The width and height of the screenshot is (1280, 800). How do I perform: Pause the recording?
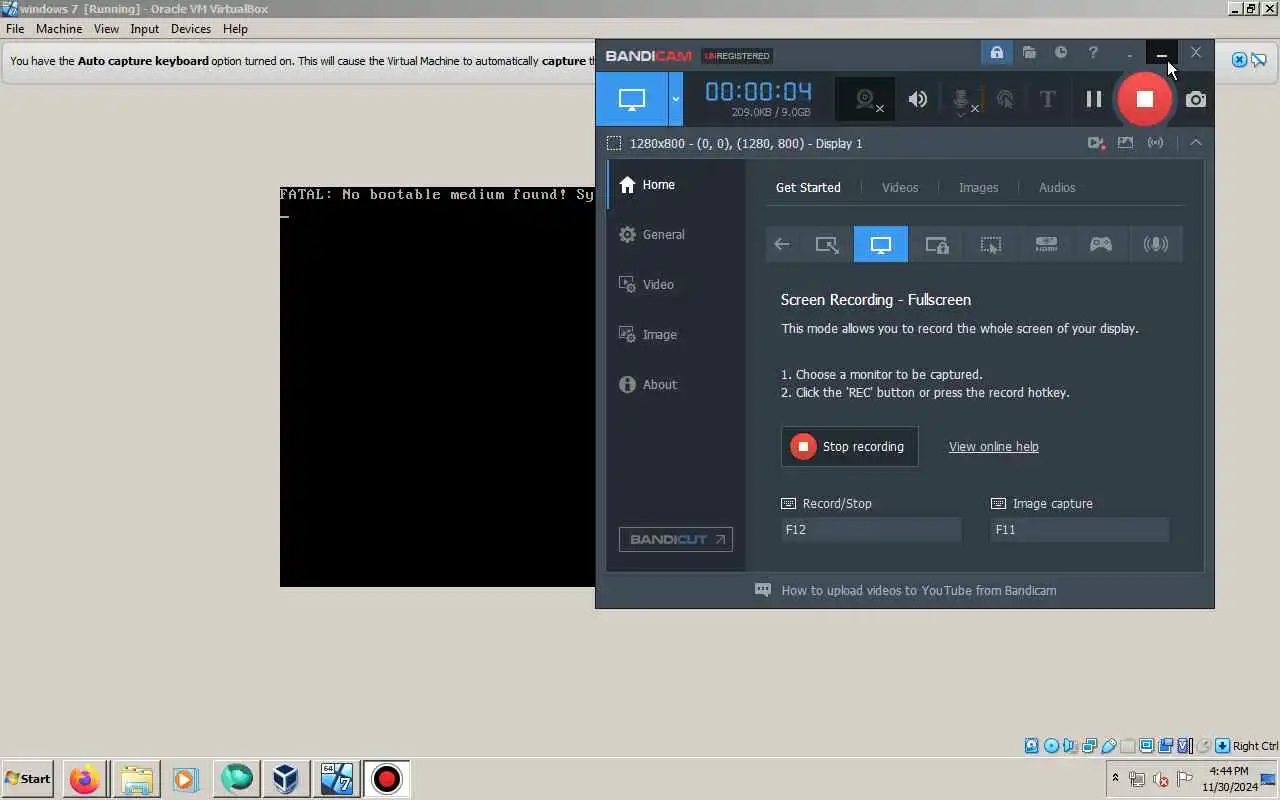click(1094, 99)
